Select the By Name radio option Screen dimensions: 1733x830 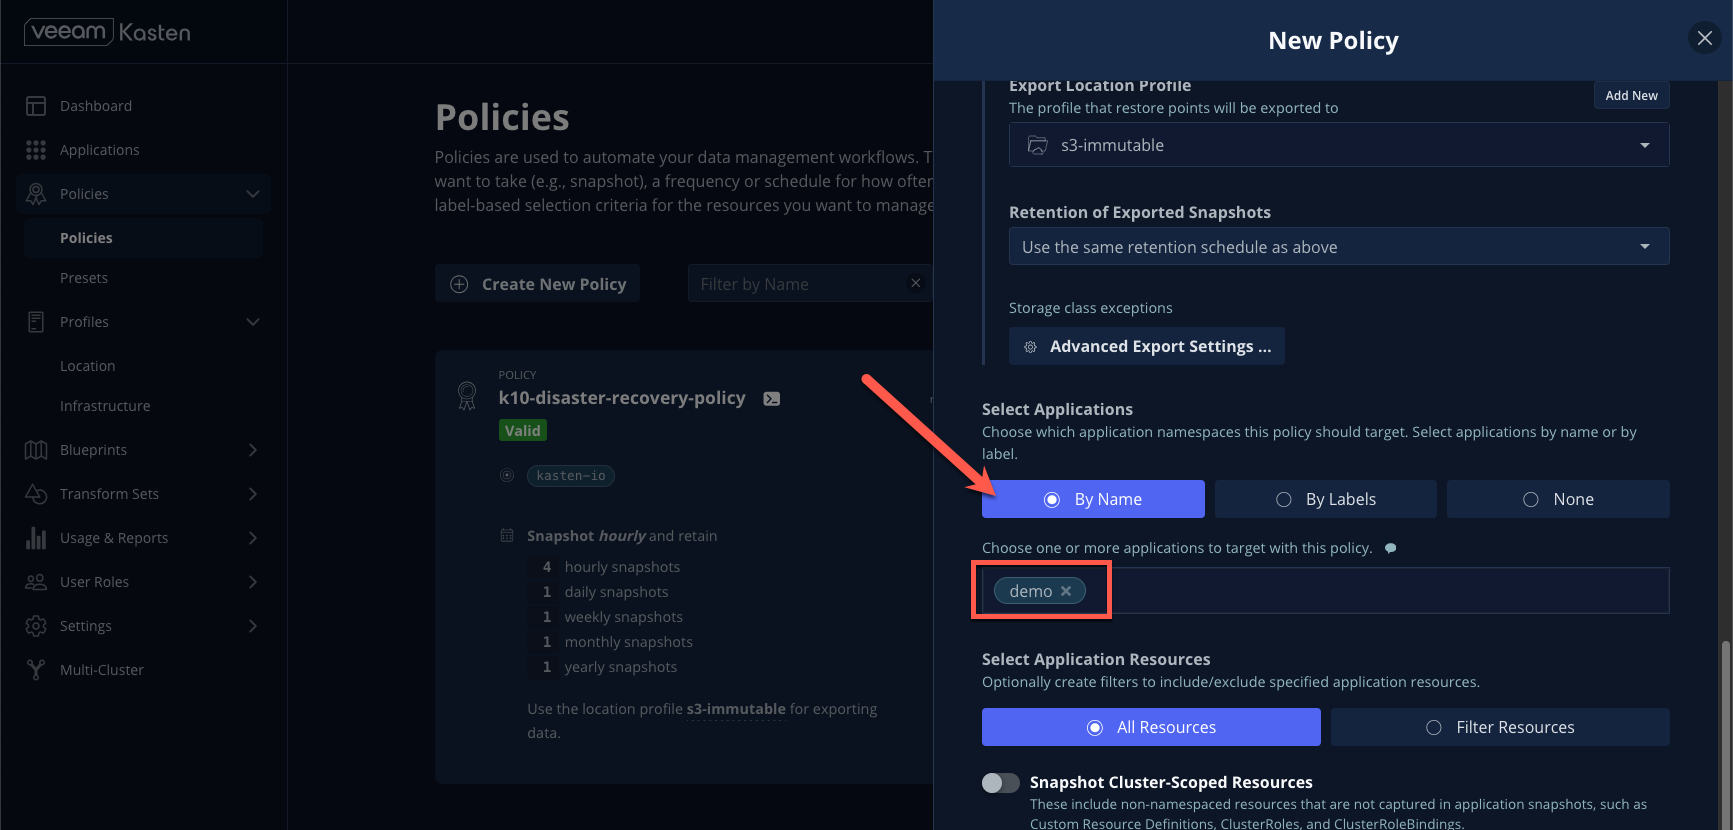coord(1093,499)
